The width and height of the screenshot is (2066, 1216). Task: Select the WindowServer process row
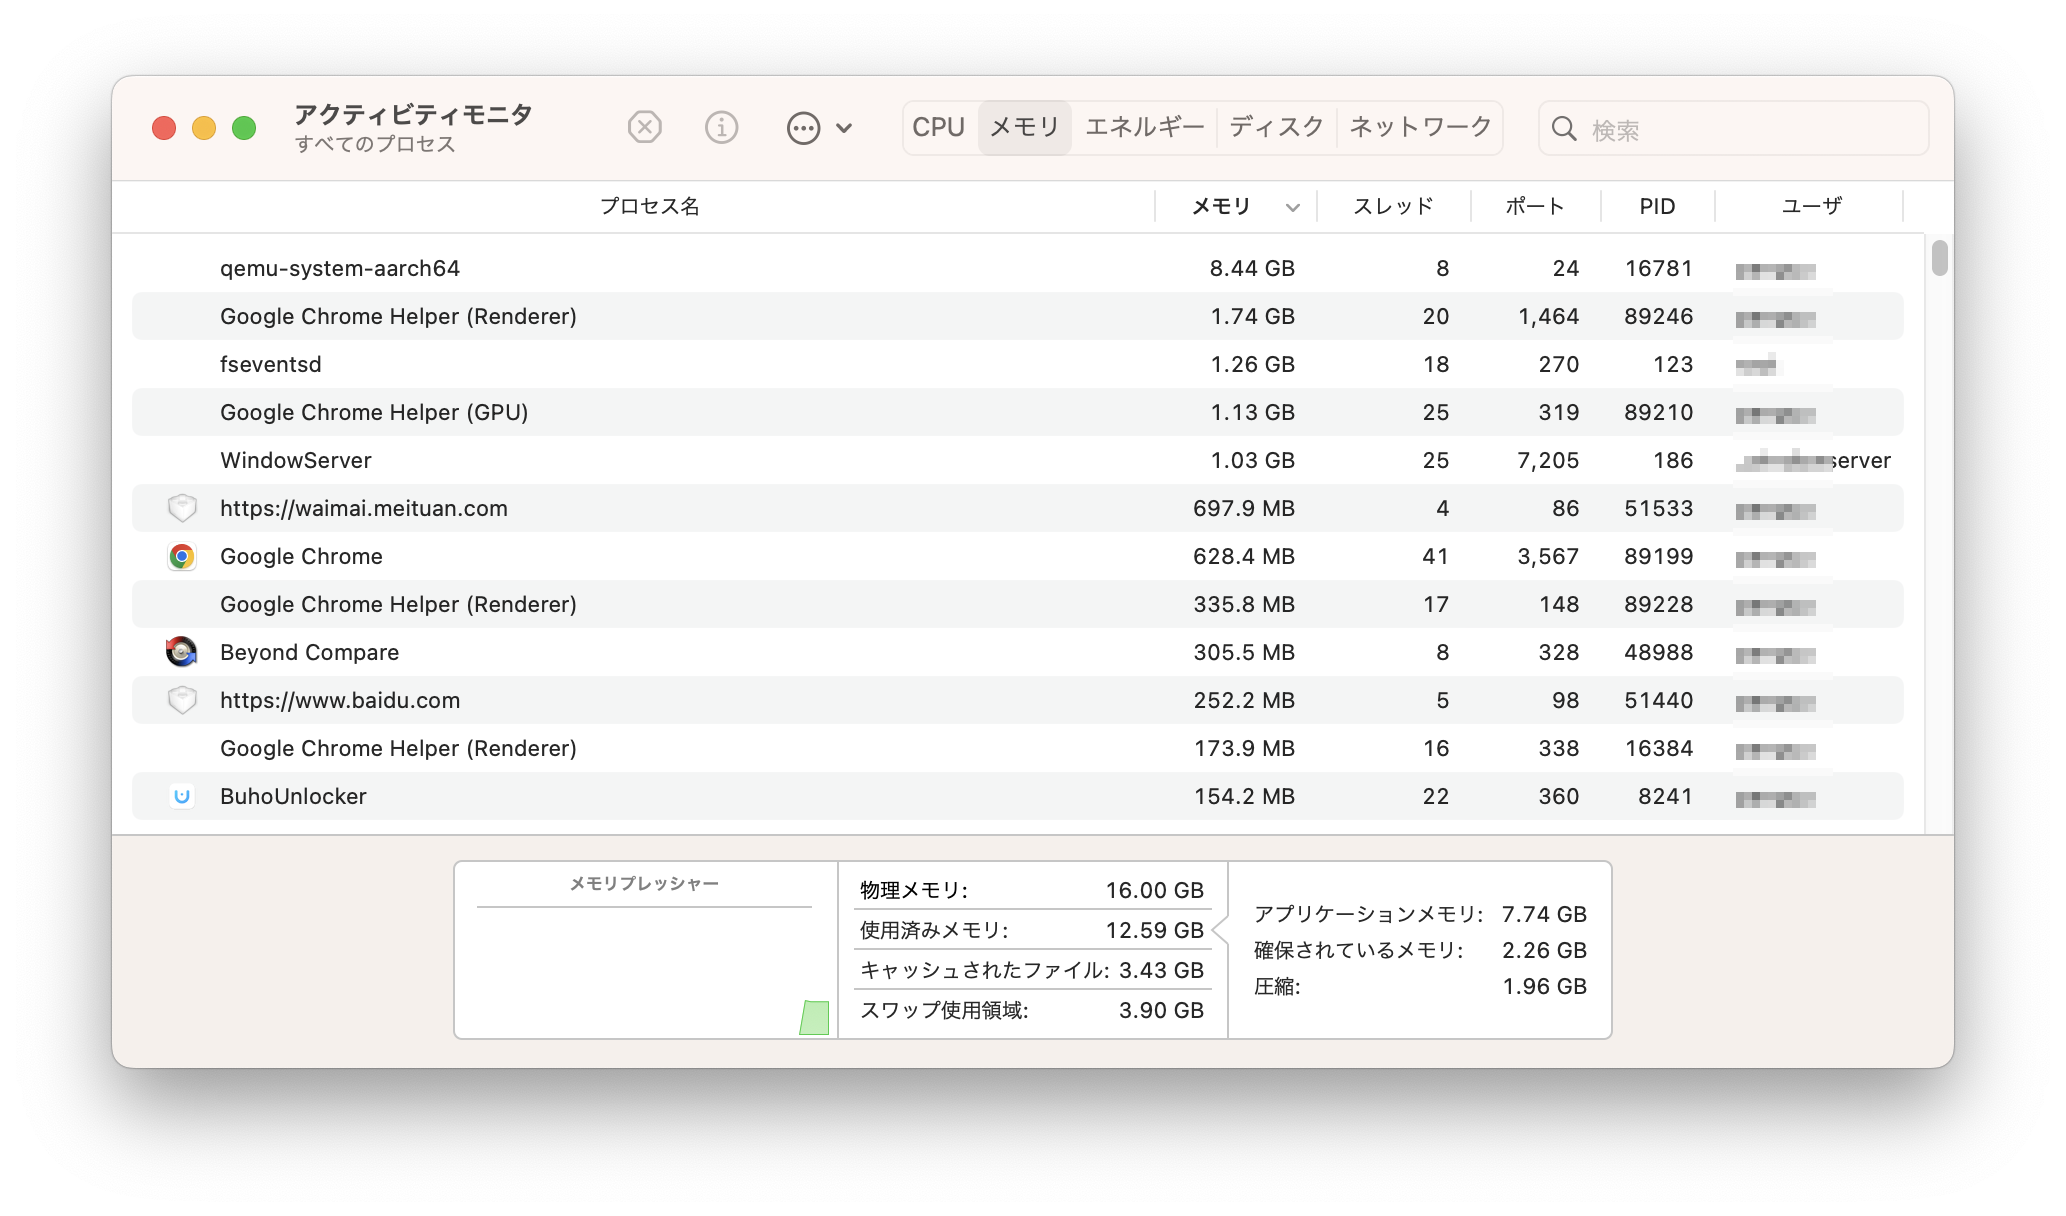point(1018,460)
